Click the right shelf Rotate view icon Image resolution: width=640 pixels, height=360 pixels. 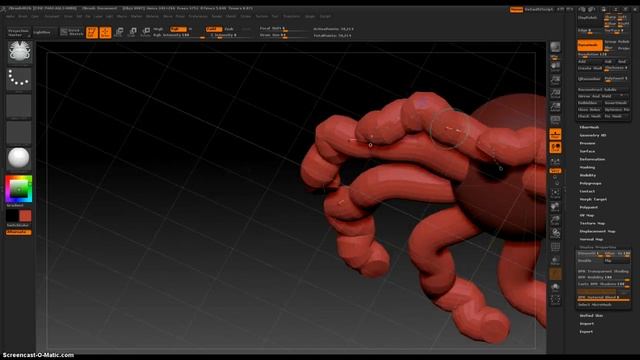pos(555,234)
